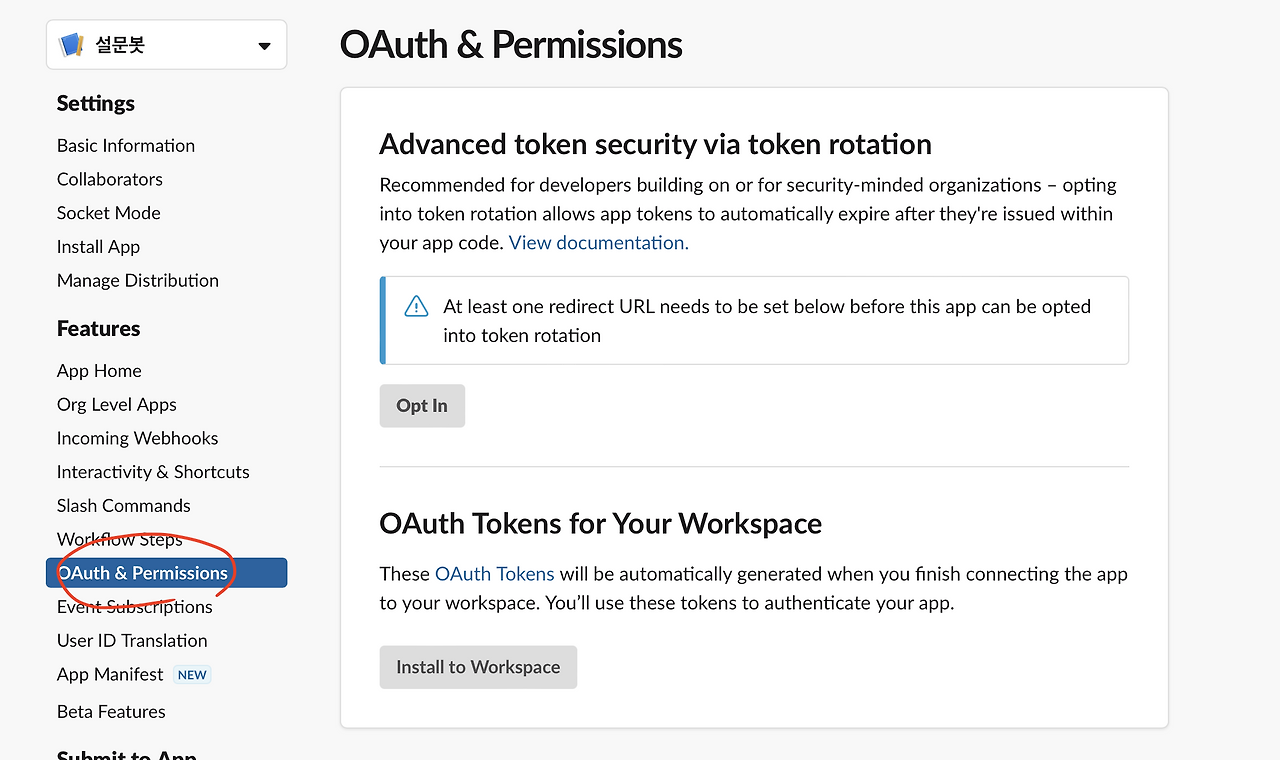
Task: Click the warning triangle alert icon
Action: tap(416, 307)
